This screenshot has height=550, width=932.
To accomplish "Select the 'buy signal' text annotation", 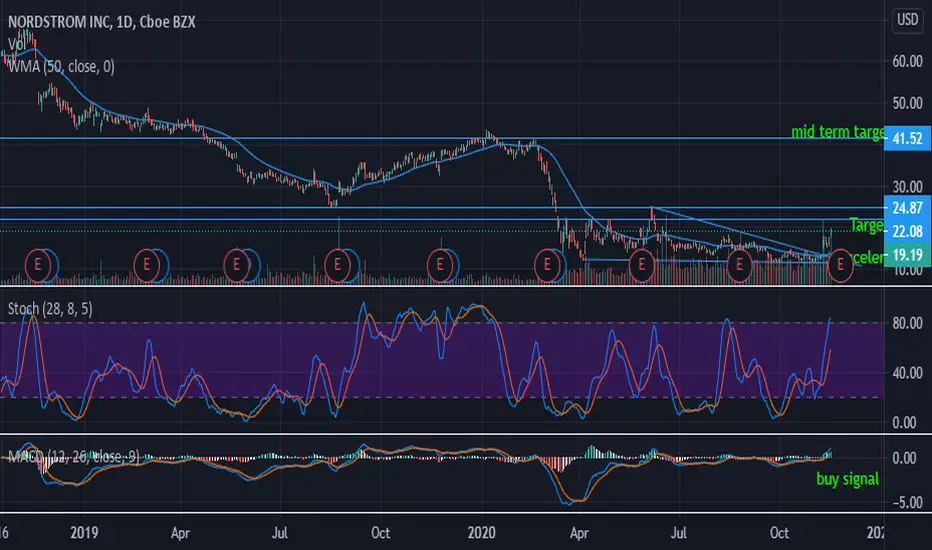I will click(847, 479).
